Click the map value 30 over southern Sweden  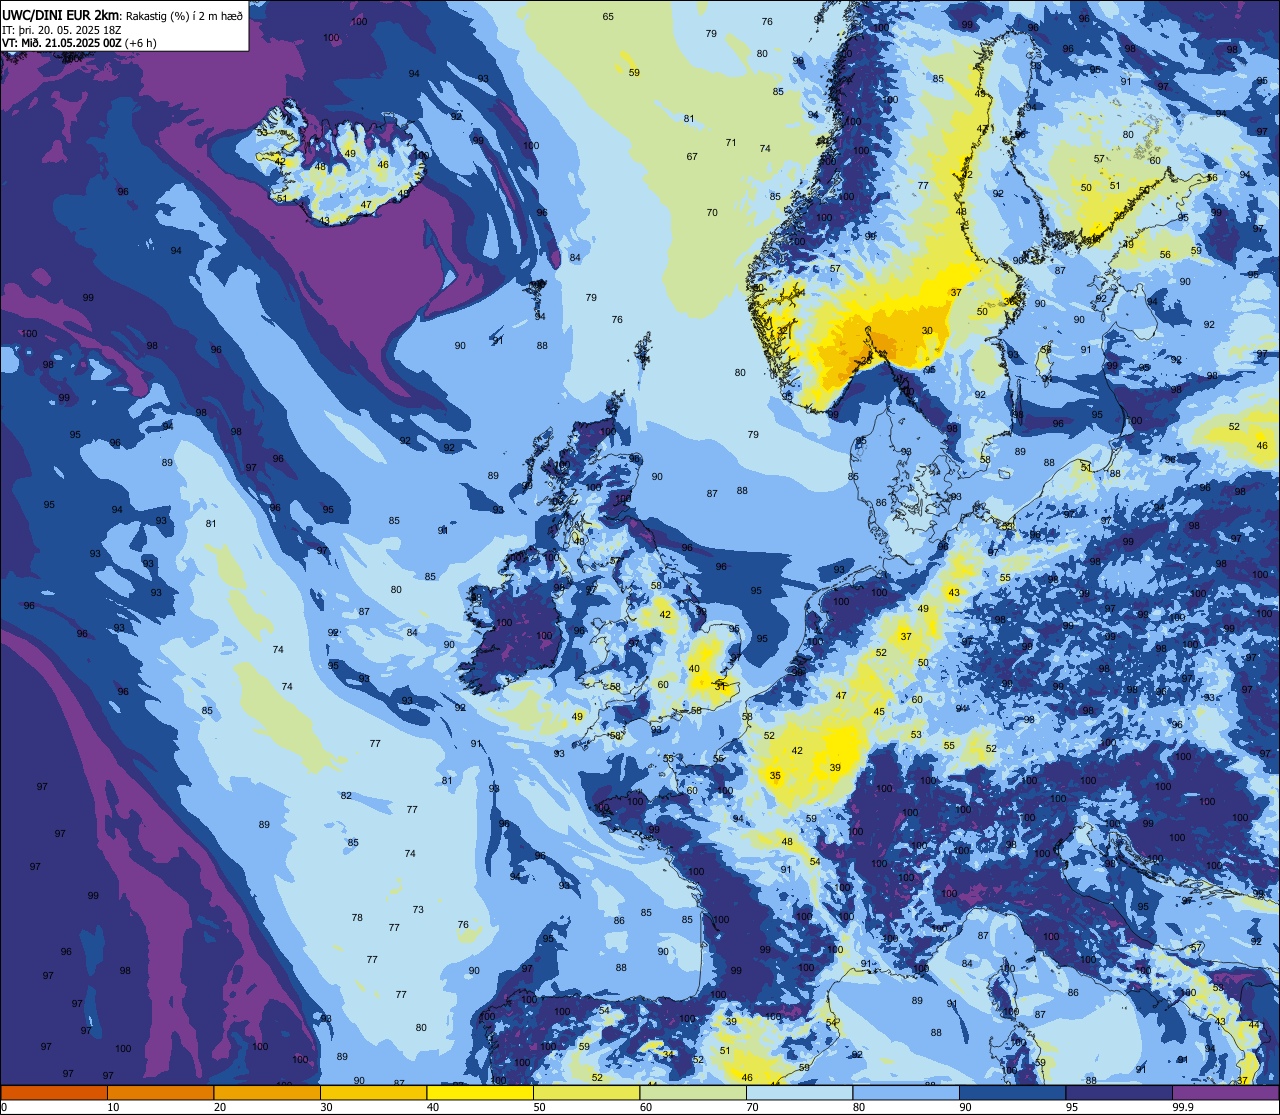pos(927,331)
